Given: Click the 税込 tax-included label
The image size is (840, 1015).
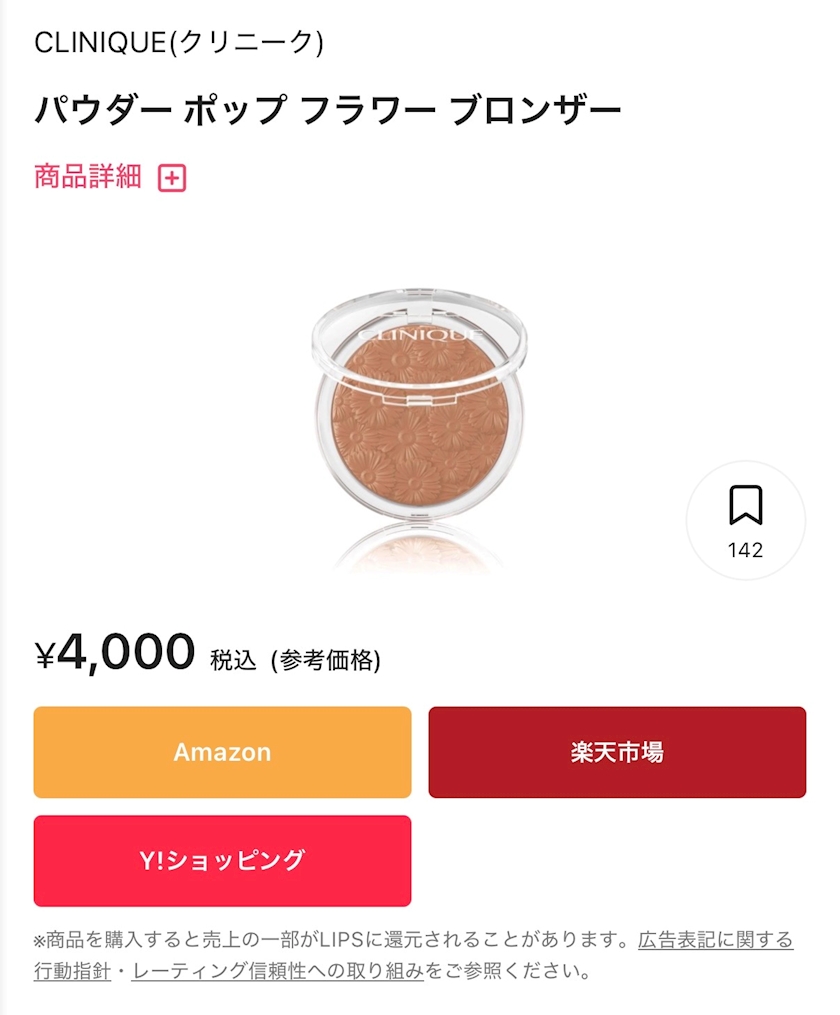Looking at the screenshot, I should (x=233, y=660).
